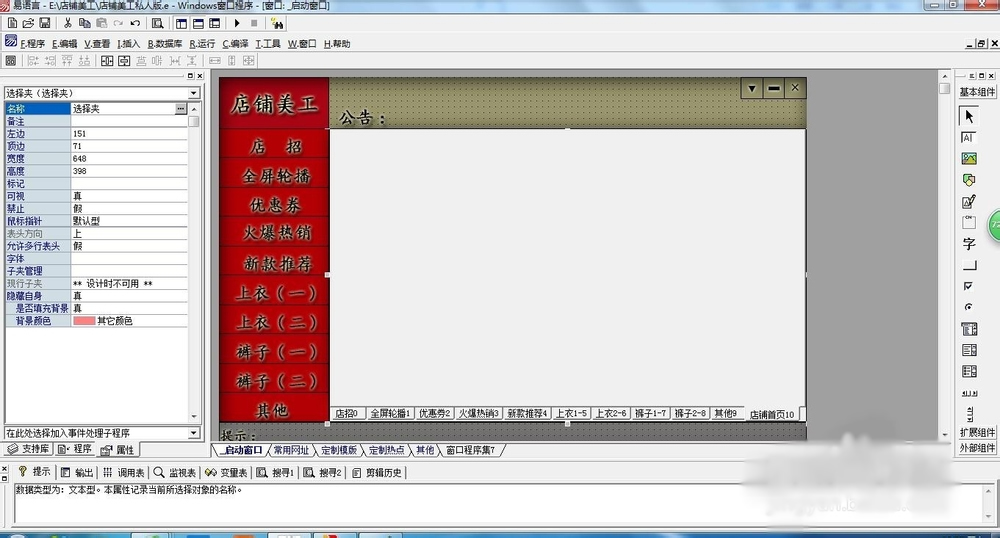Select the pointer arrow tool in component box
1000x538 pixels.
pos(968,116)
